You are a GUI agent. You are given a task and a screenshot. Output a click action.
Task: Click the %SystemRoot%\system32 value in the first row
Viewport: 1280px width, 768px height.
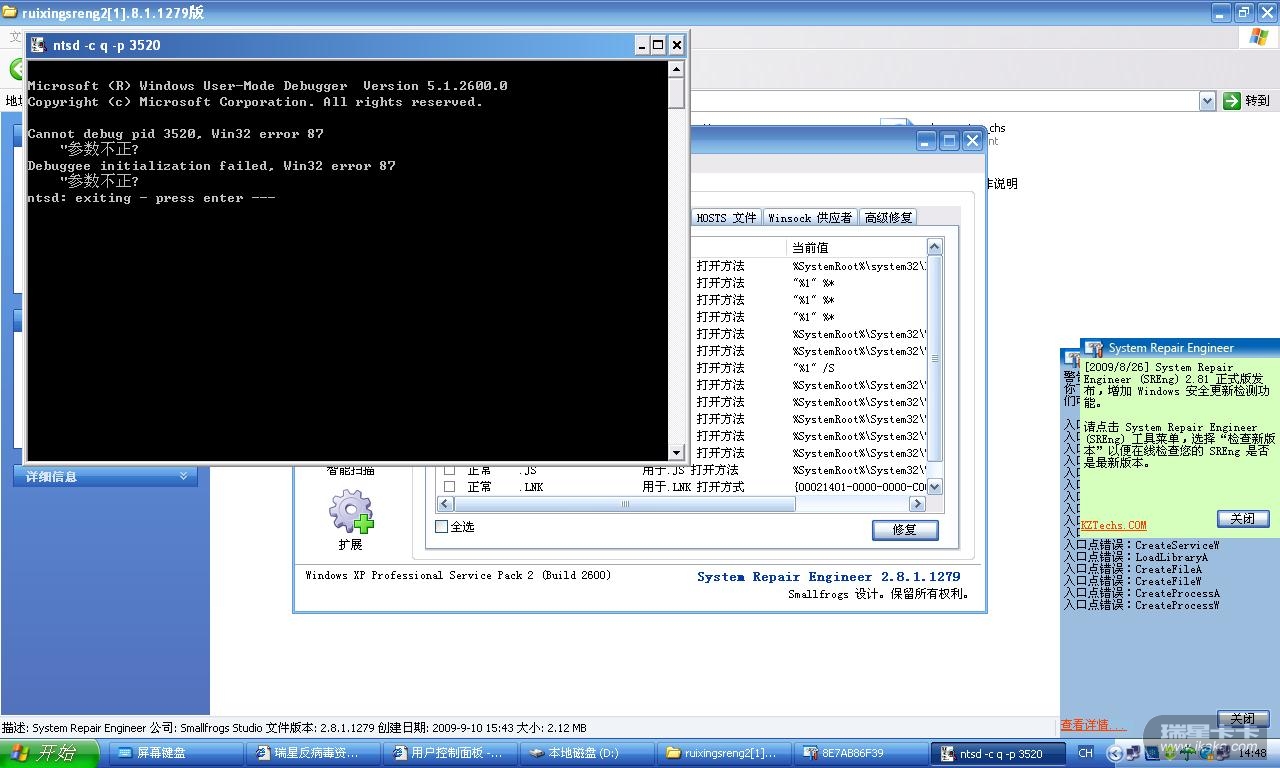point(860,266)
